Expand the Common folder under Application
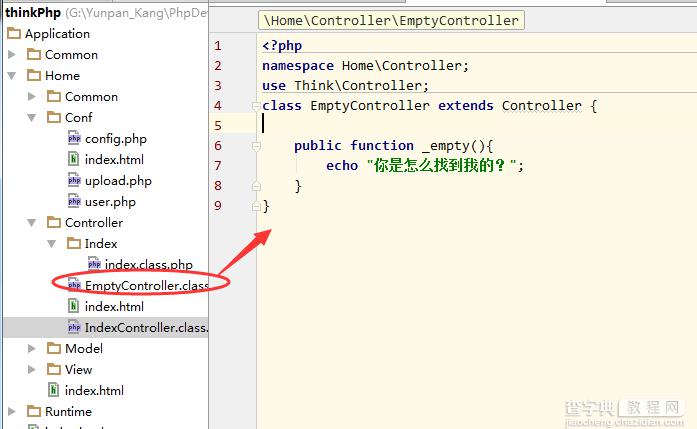697x429 pixels. click(12, 55)
